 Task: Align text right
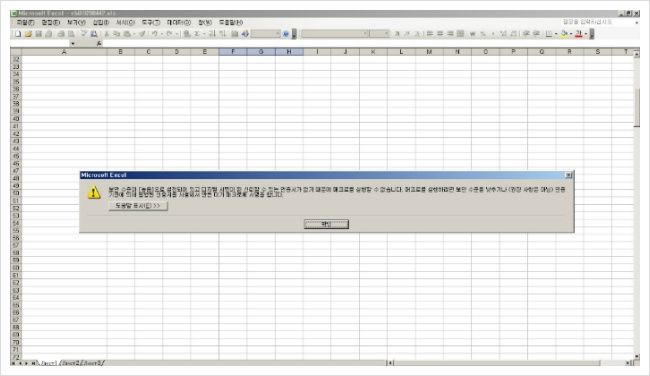tap(450, 34)
